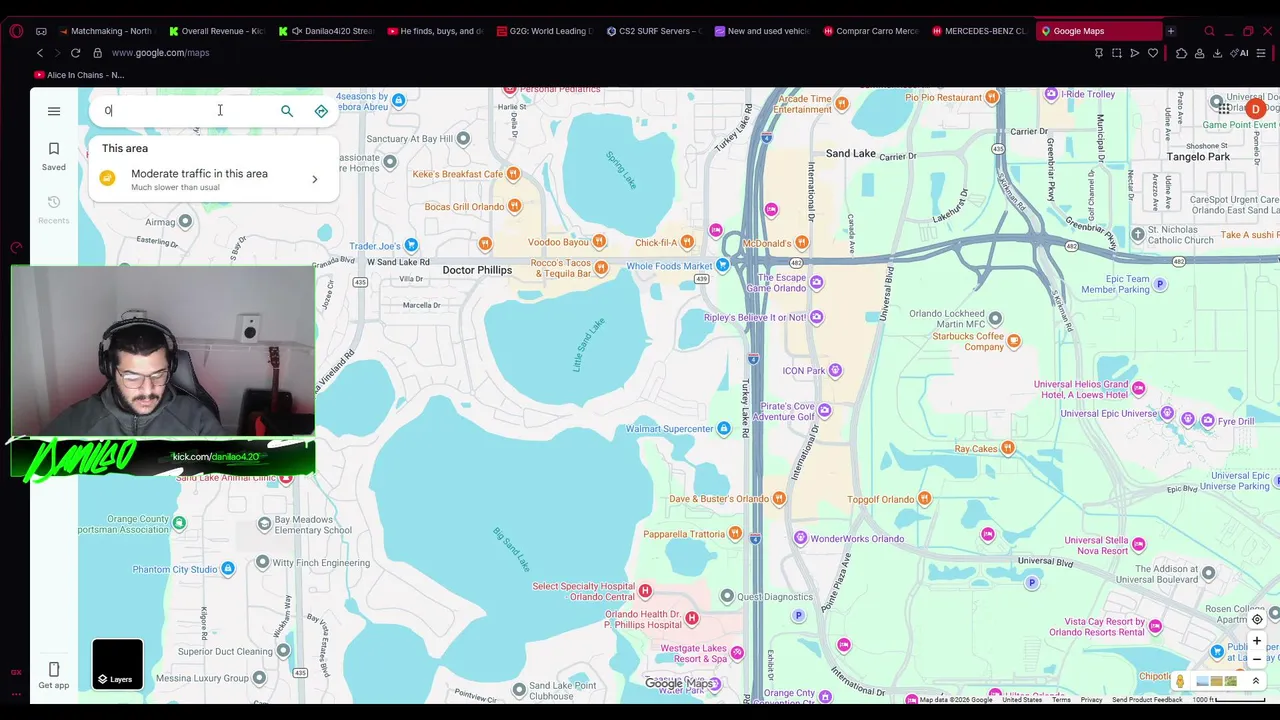The image size is (1280, 720).
Task: Open the Google account avatar D
Action: click(1256, 109)
